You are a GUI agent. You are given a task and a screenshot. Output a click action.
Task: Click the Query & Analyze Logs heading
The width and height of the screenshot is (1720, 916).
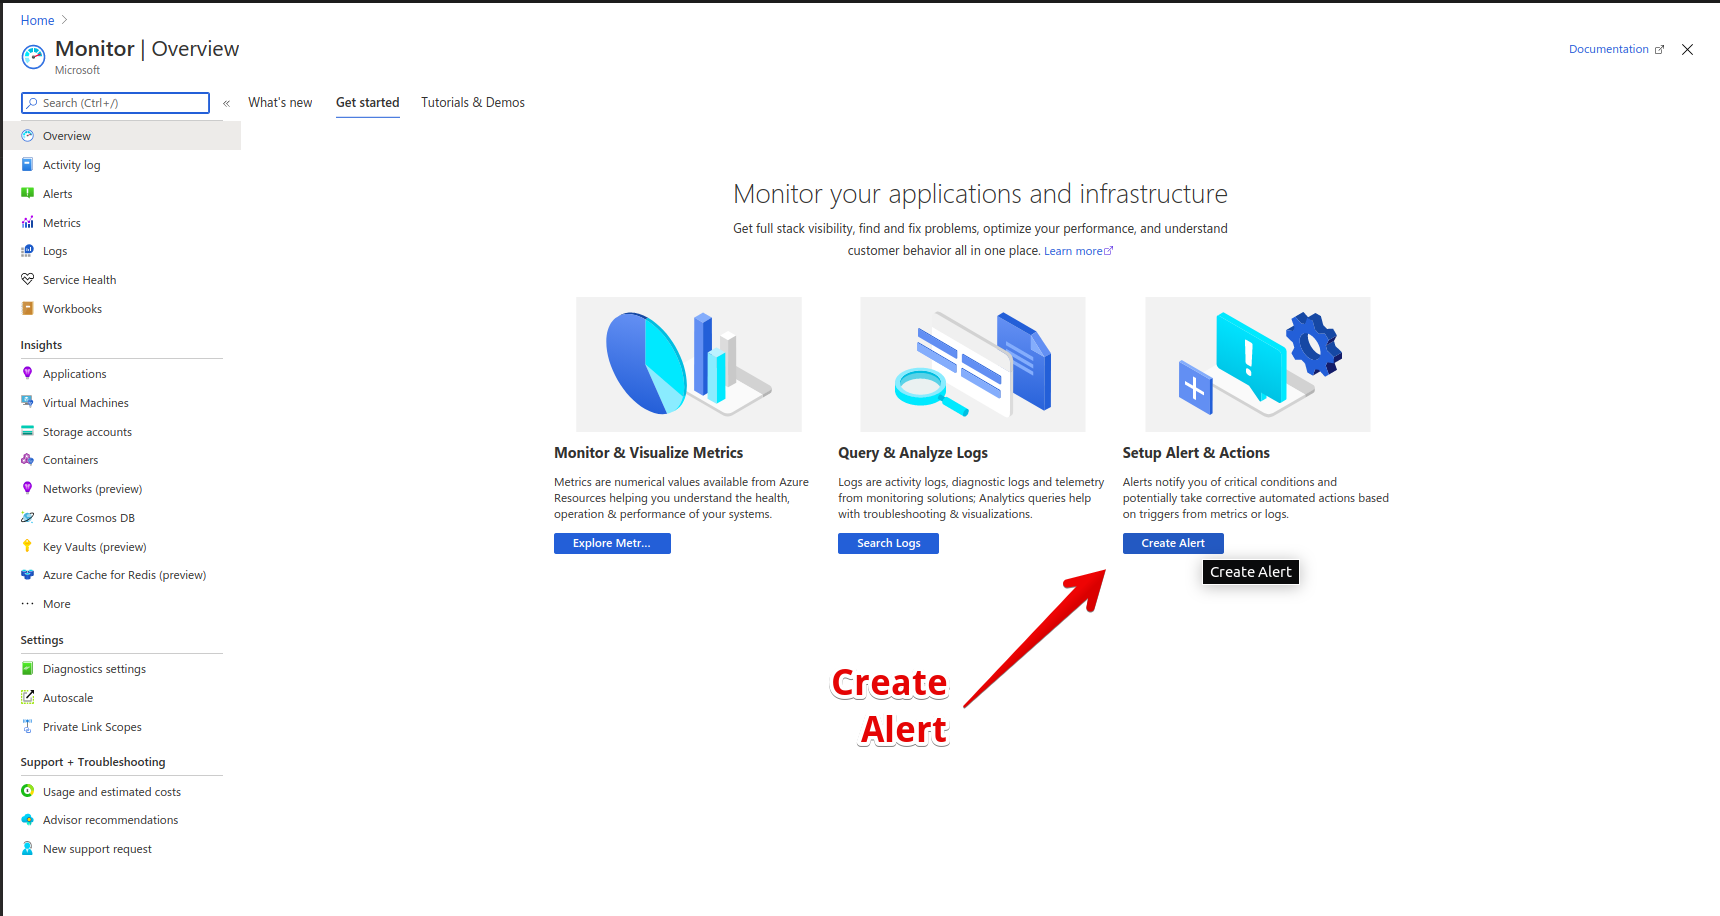click(x=913, y=453)
